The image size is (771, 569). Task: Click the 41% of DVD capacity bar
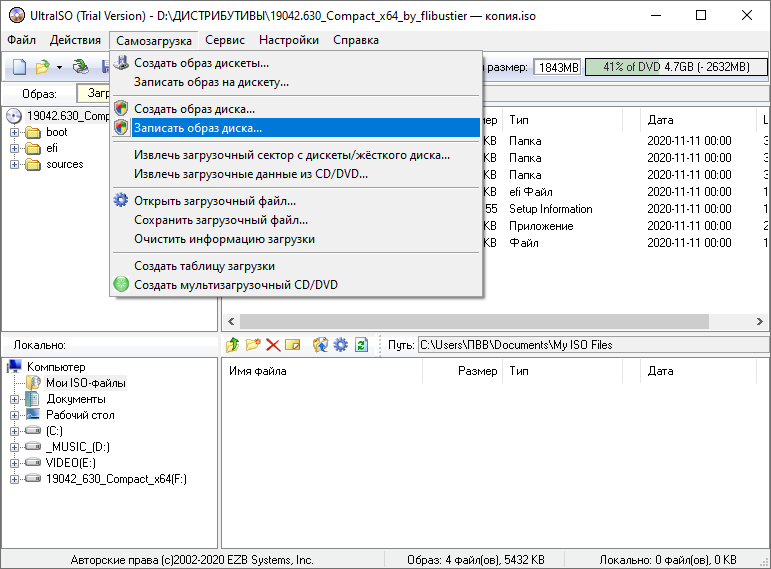point(676,67)
